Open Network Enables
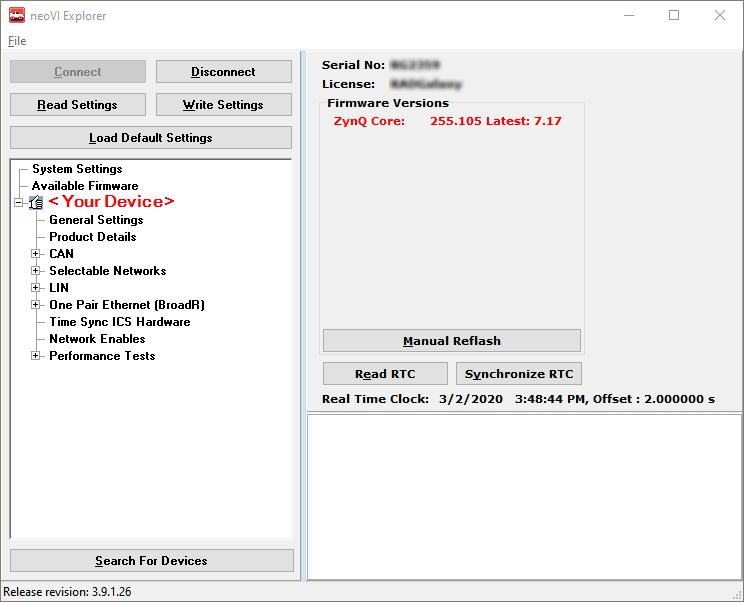The width and height of the screenshot is (744, 602). click(97, 339)
